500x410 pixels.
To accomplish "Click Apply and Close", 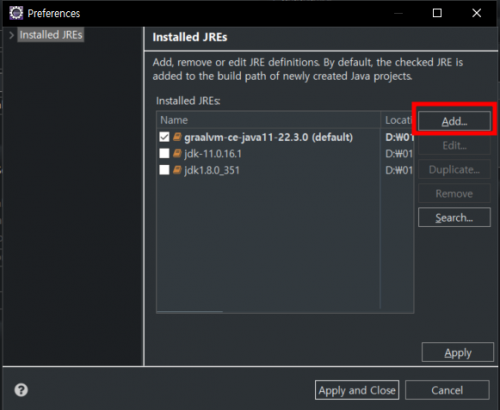I will 357,390.
